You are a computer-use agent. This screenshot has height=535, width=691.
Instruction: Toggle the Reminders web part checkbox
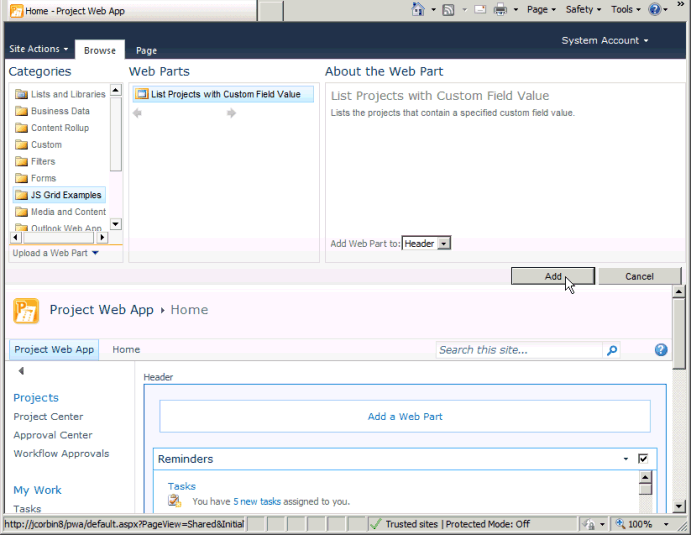click(x=643, y=459)
